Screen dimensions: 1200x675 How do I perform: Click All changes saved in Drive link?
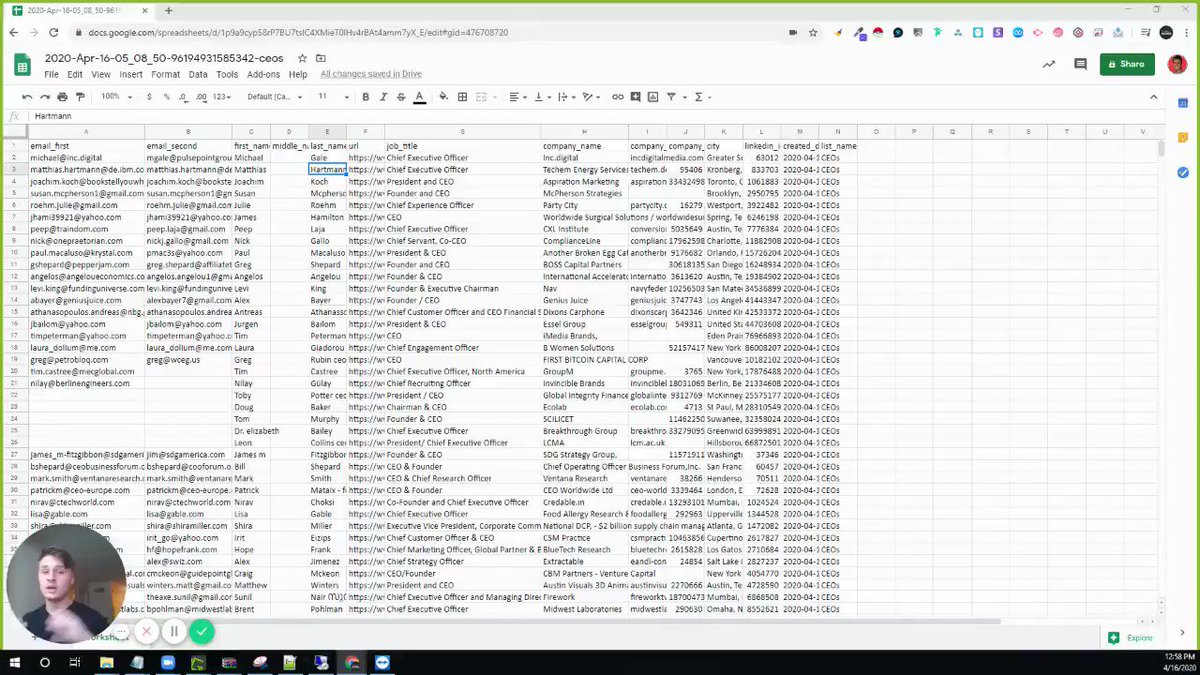click(371, 74)
